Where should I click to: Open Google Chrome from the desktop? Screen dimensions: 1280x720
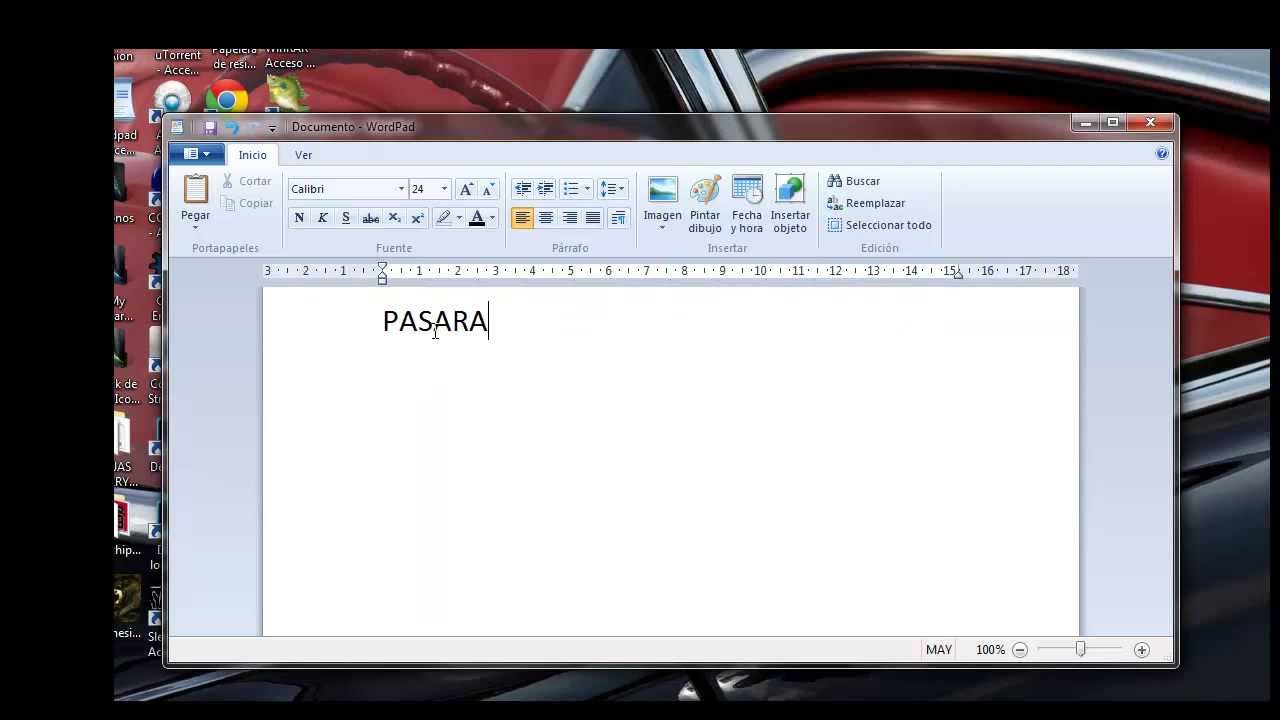pos(226,98)
